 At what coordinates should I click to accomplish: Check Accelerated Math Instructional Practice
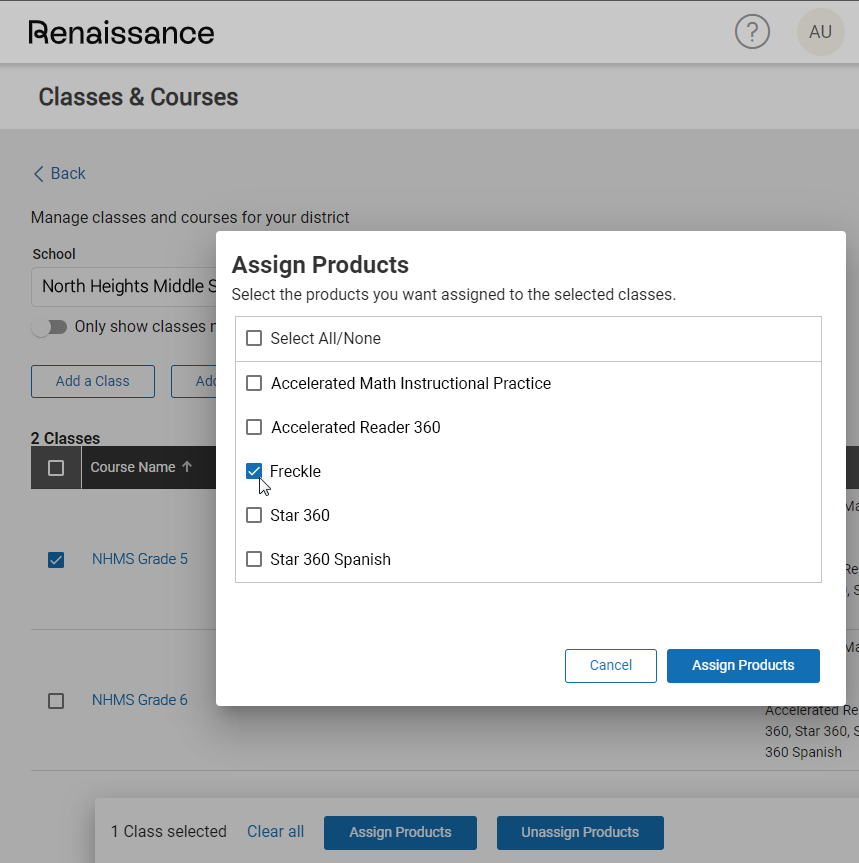(254, 383)
